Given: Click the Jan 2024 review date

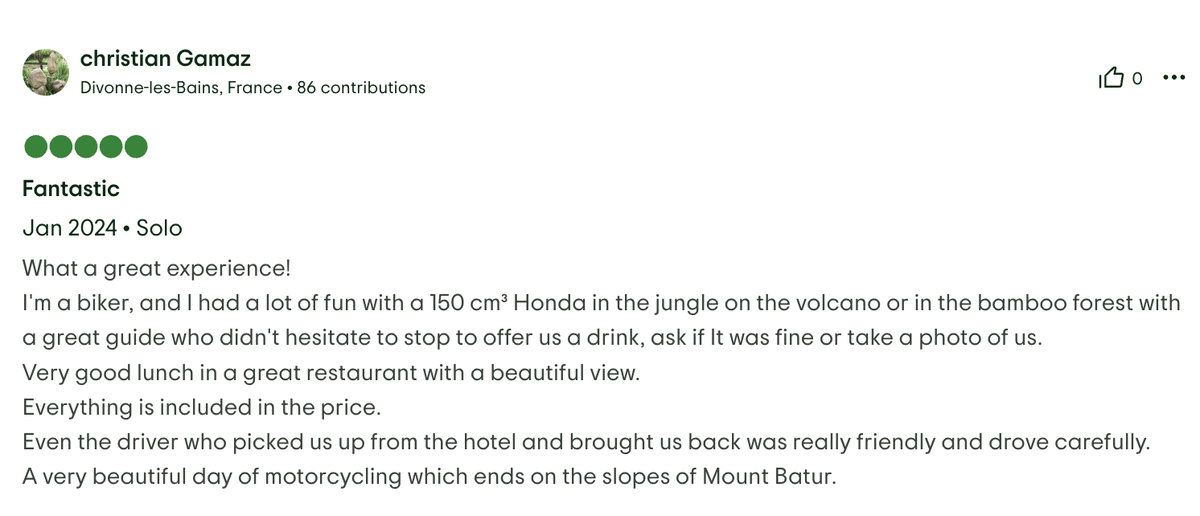Looking at the screenshot, I should coord(70,228).
